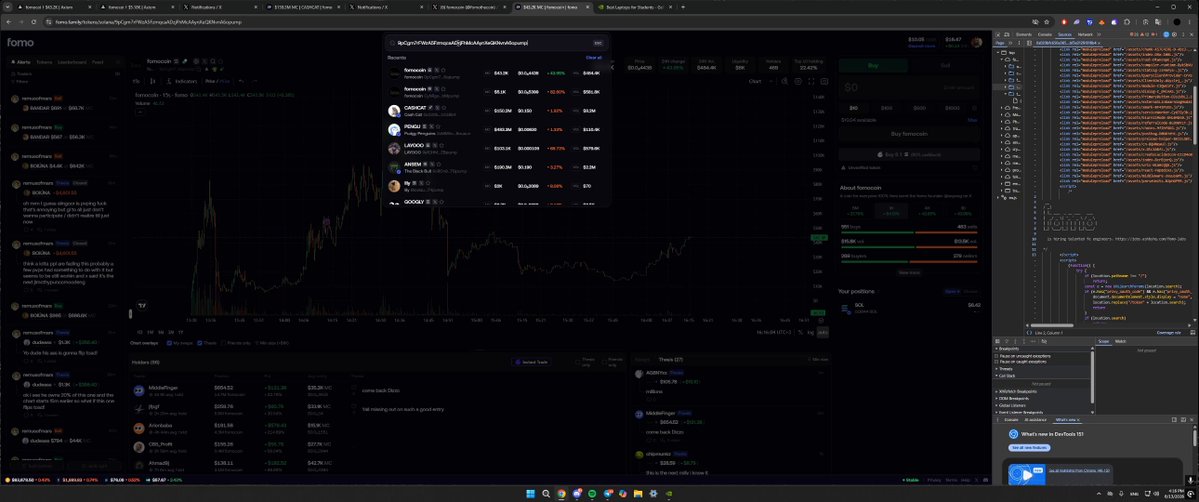This screenshot has width=1199, height=502.
Task: Click chart fullscreen icon
Action: [811, 81]
